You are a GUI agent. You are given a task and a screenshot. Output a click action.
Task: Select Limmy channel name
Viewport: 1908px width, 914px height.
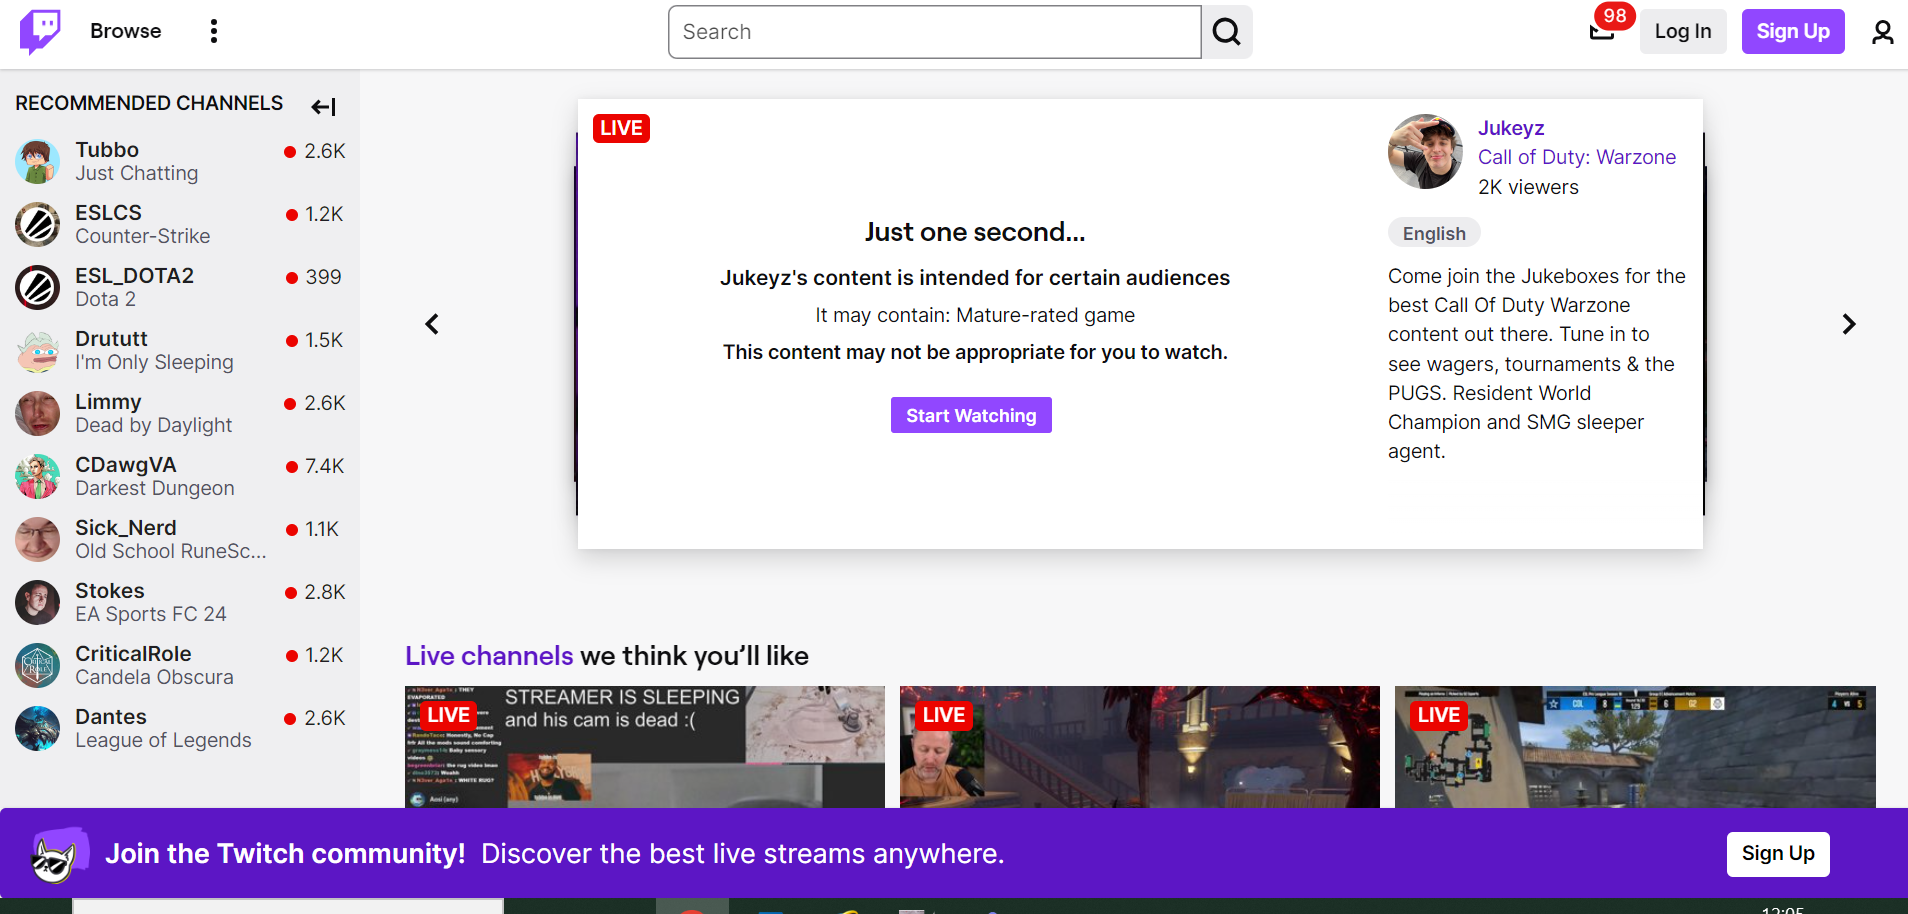pyautogui.click(x=108, y=402)
